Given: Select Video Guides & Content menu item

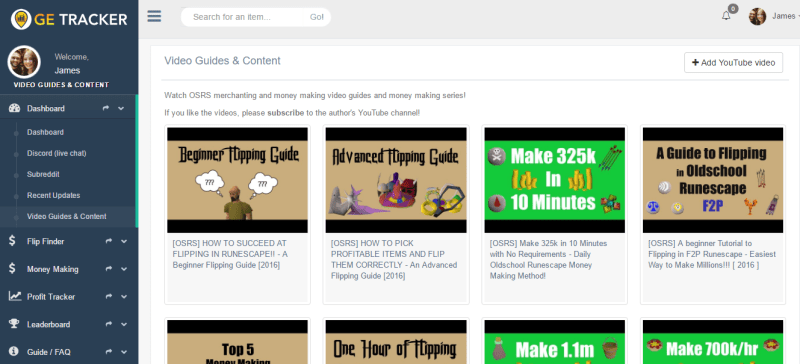Looking at the screenshot, I should [x=67, y=216].
